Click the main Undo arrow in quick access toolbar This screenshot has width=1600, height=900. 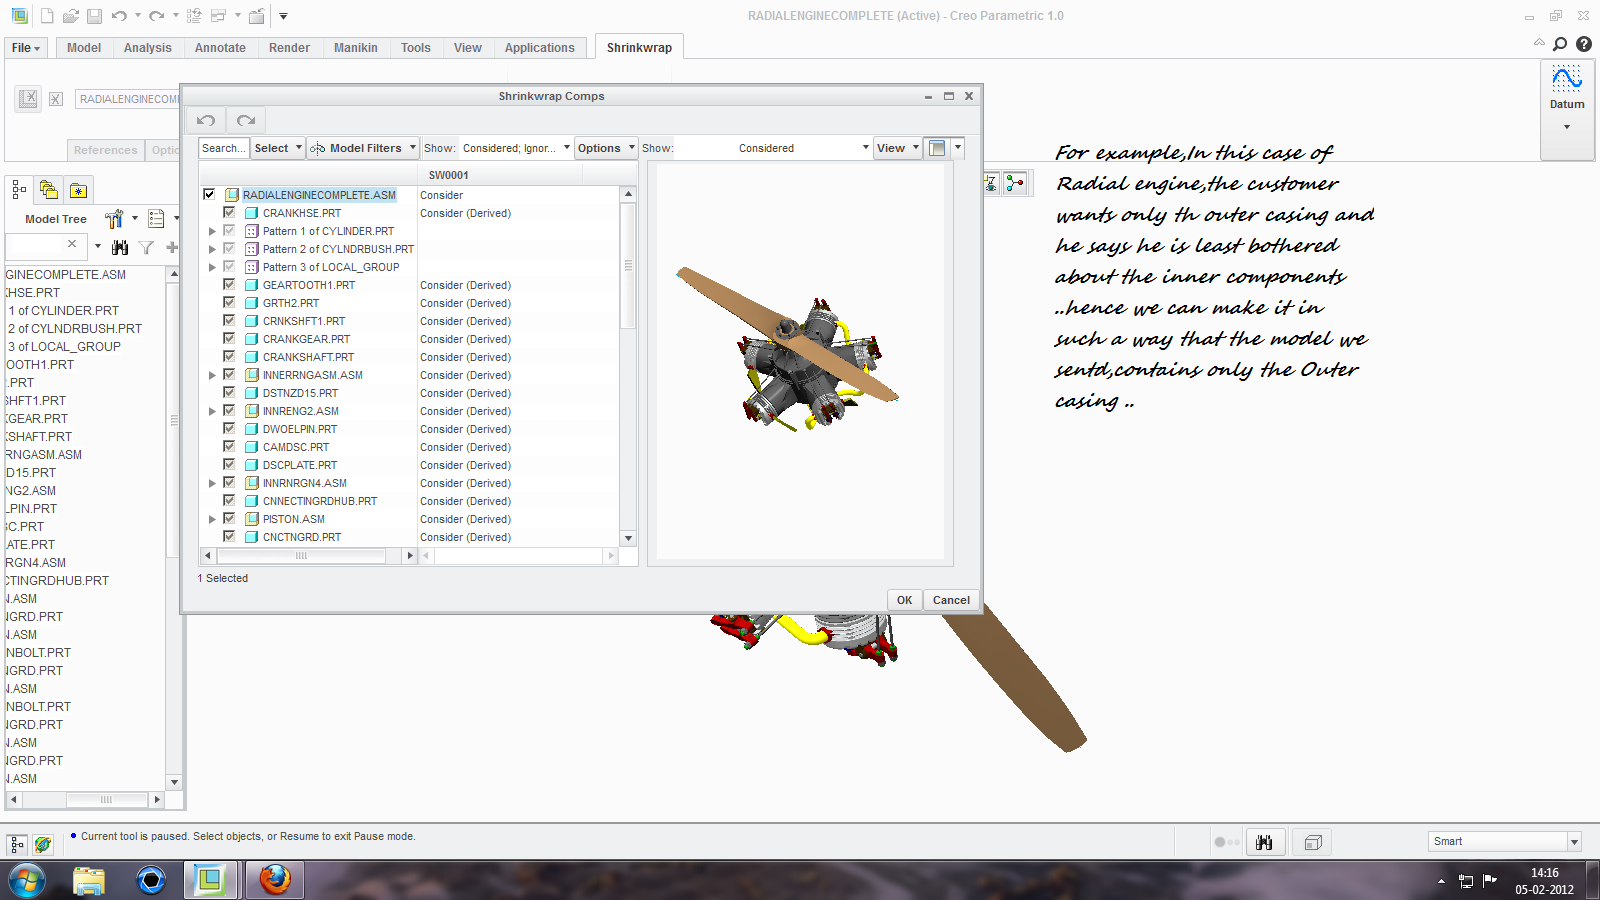pyautogui.click(x=119, y=16)
